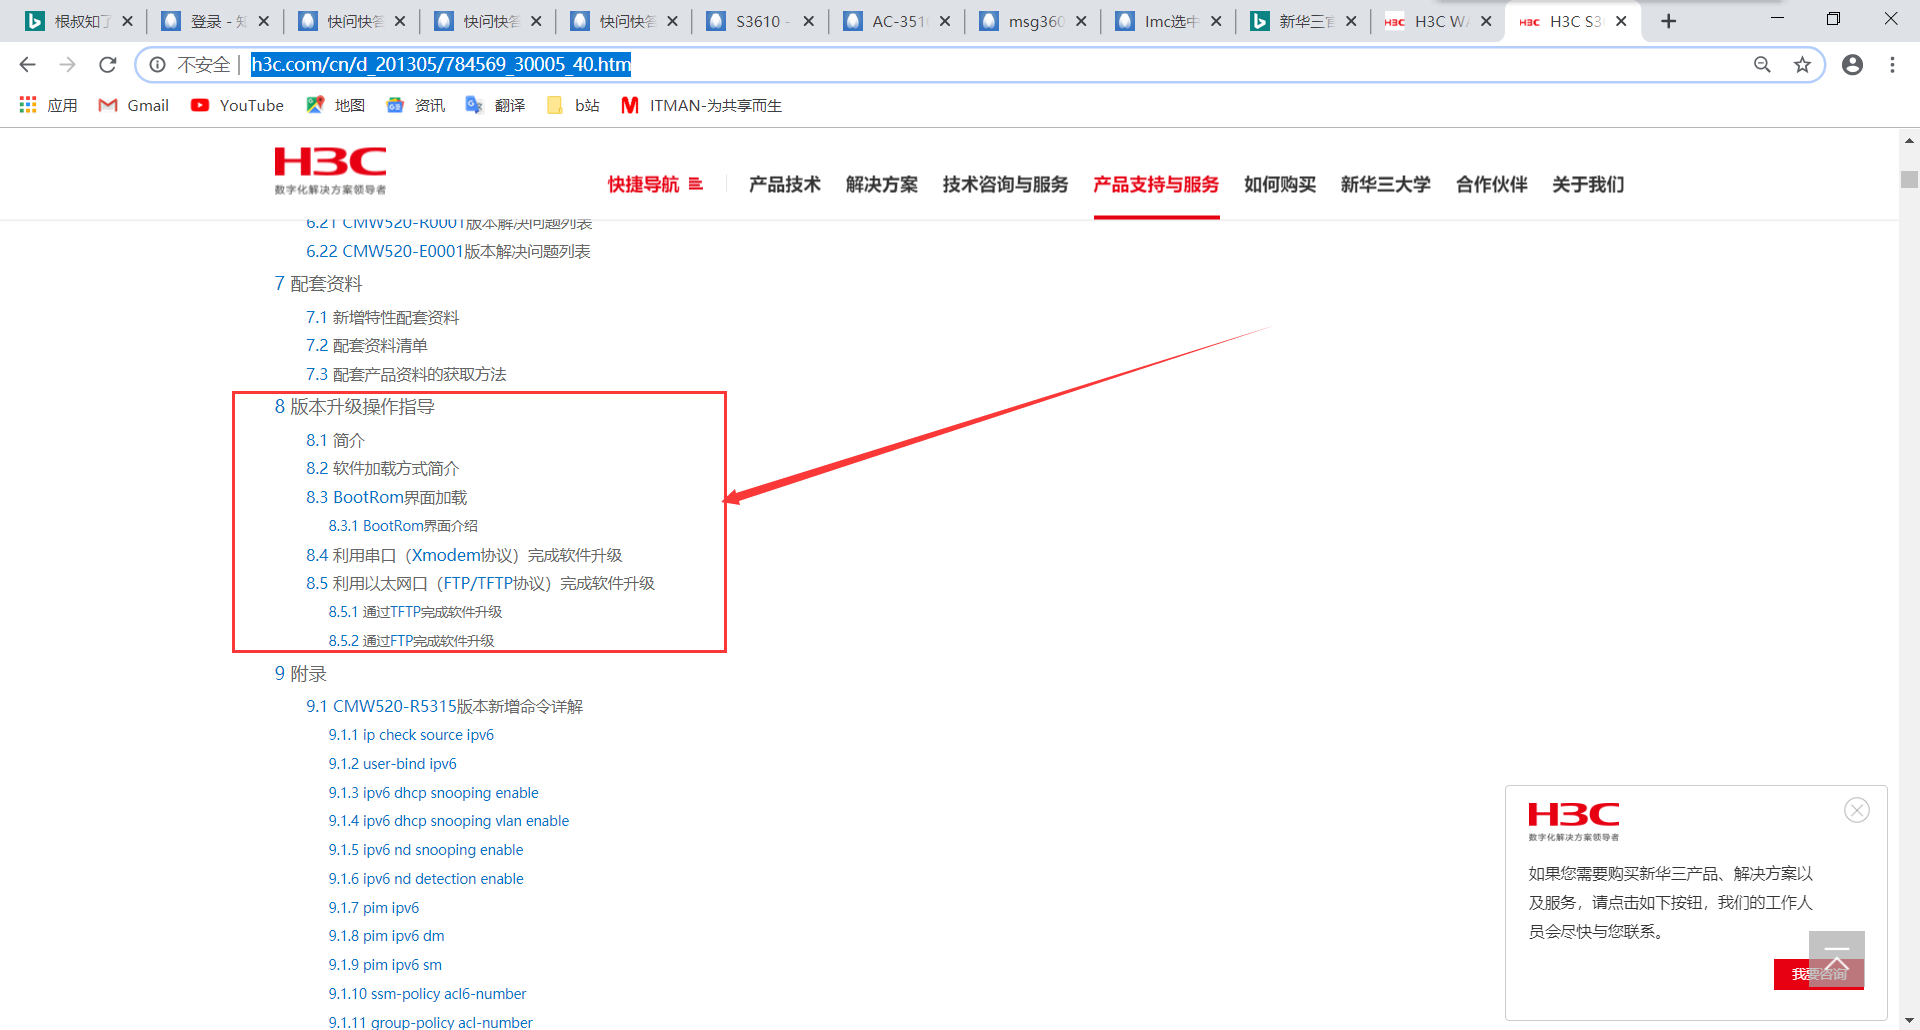Open link 8.4 Xmodem serial upgrade

(464, 555)
